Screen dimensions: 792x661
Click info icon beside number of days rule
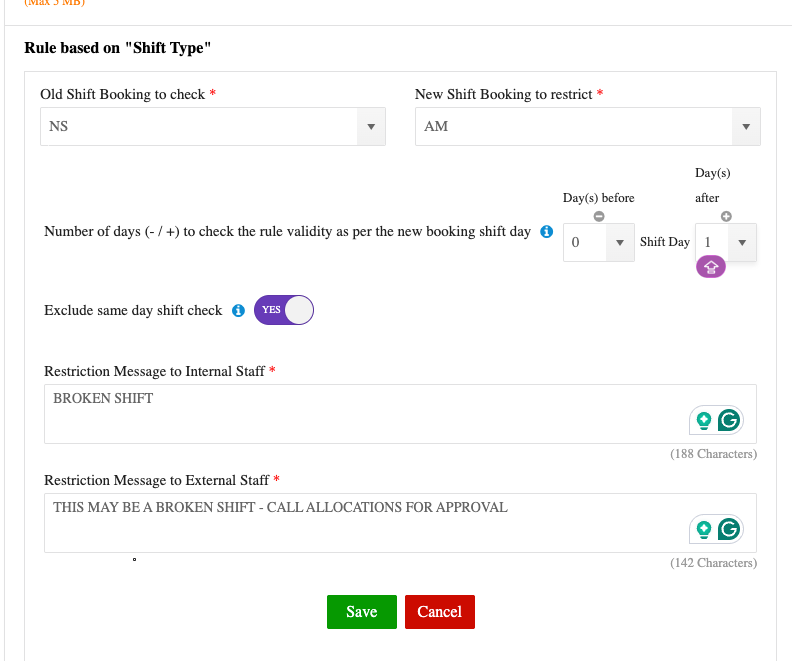point(546,232)
